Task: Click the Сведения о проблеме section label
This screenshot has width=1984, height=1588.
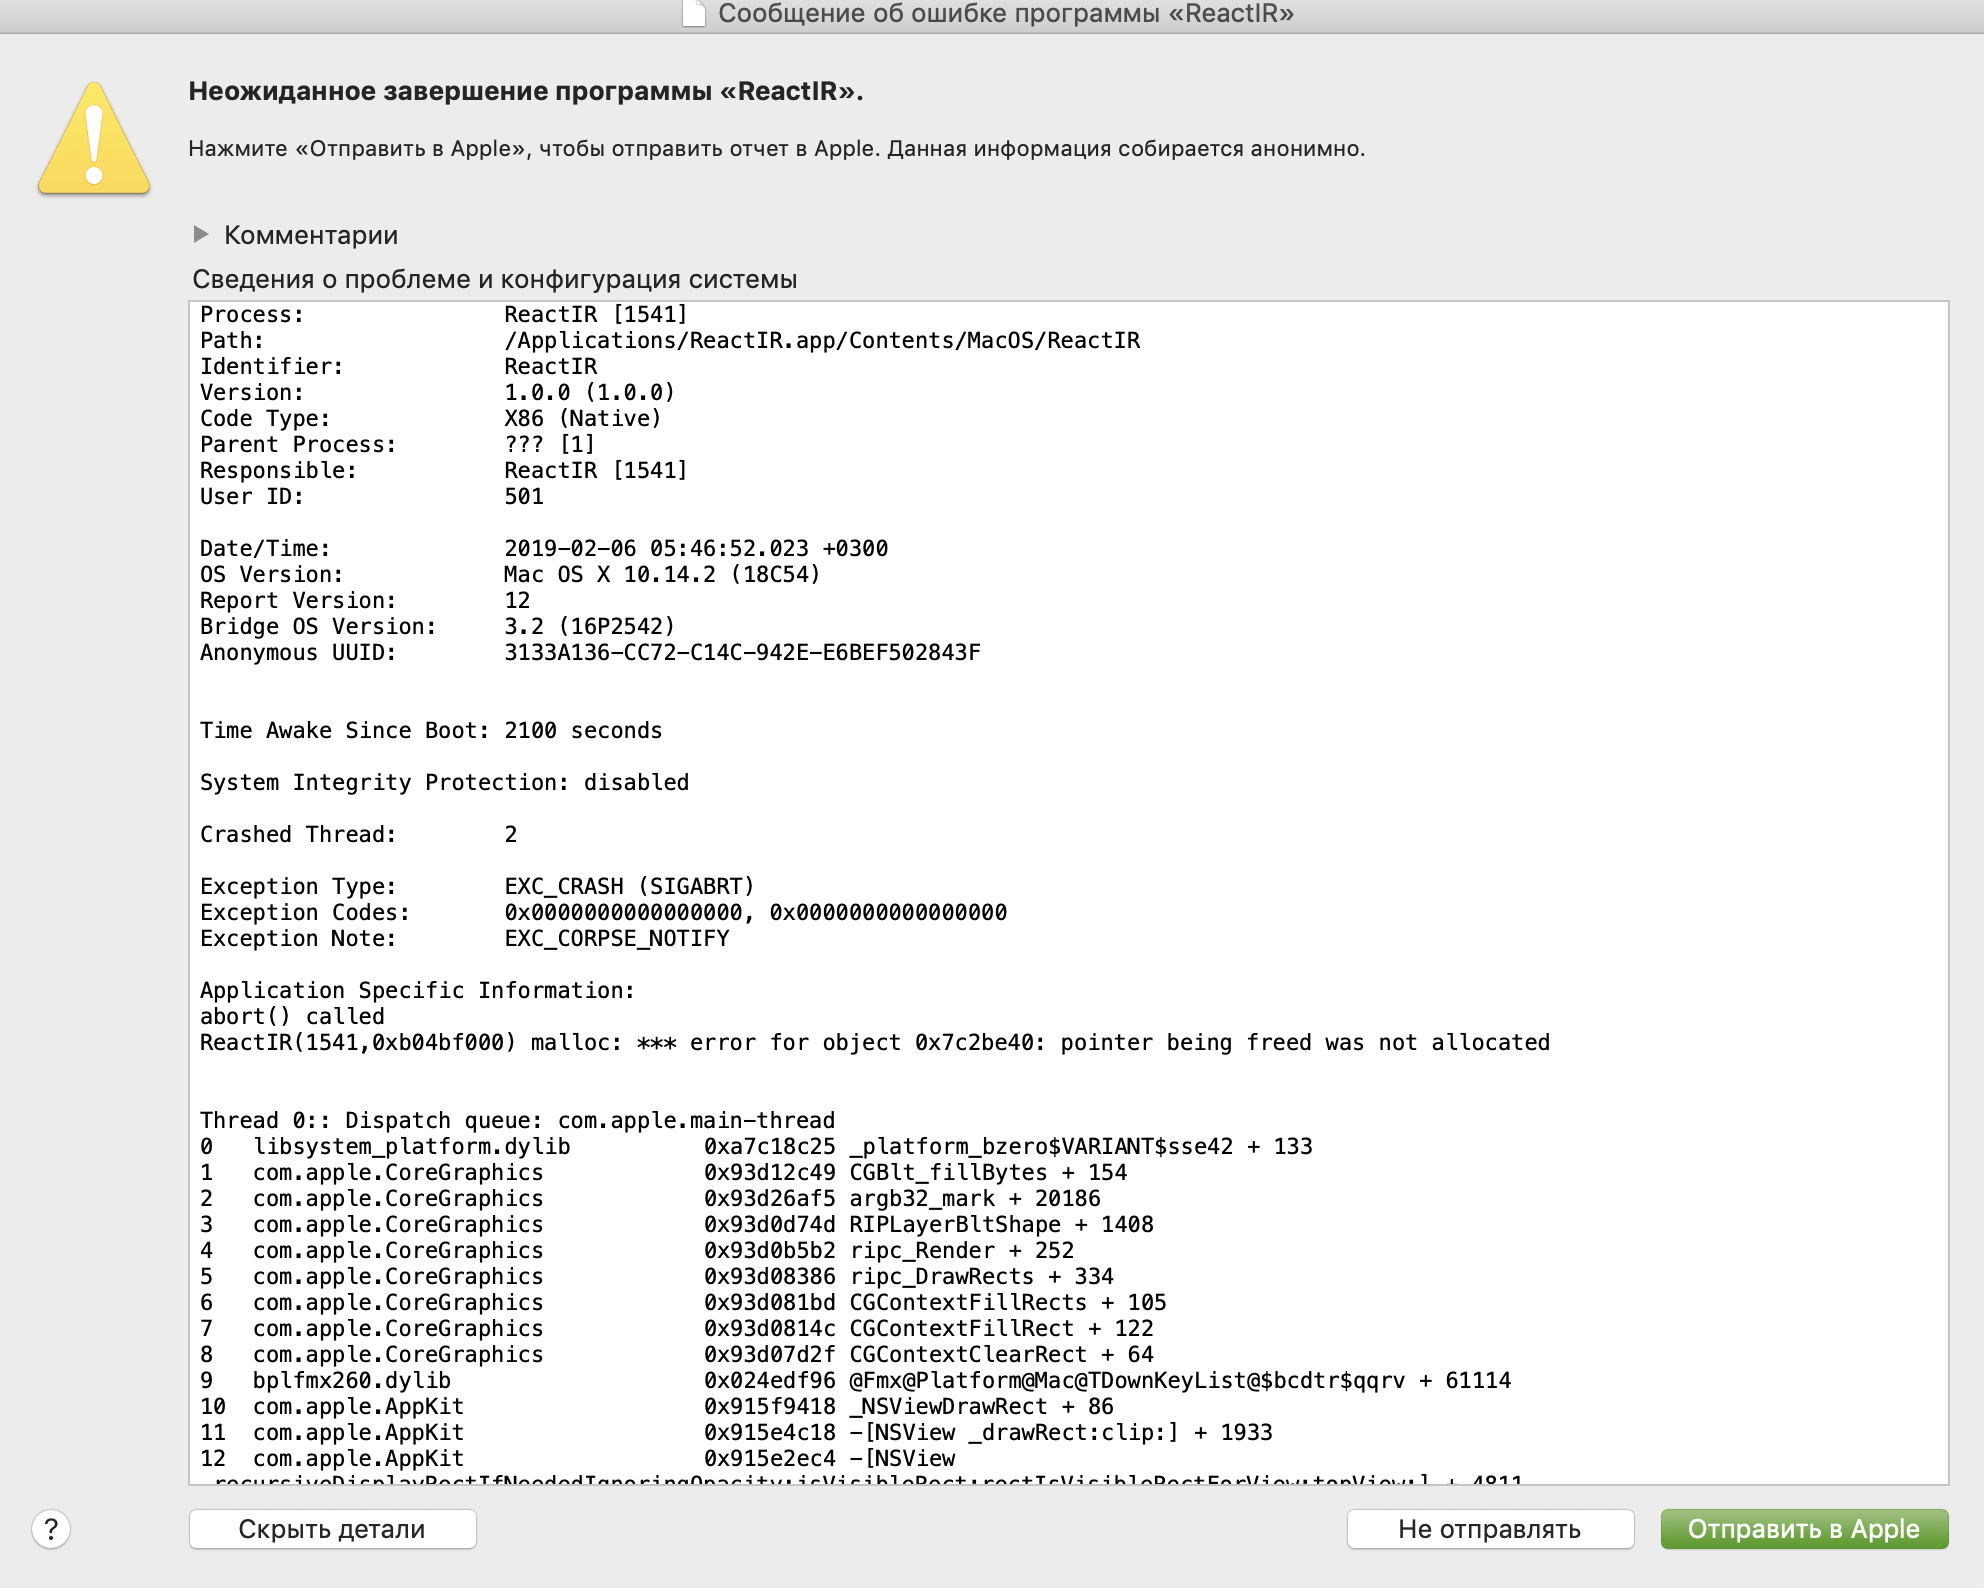Action: pyautogui.click(x=494, y=279)
